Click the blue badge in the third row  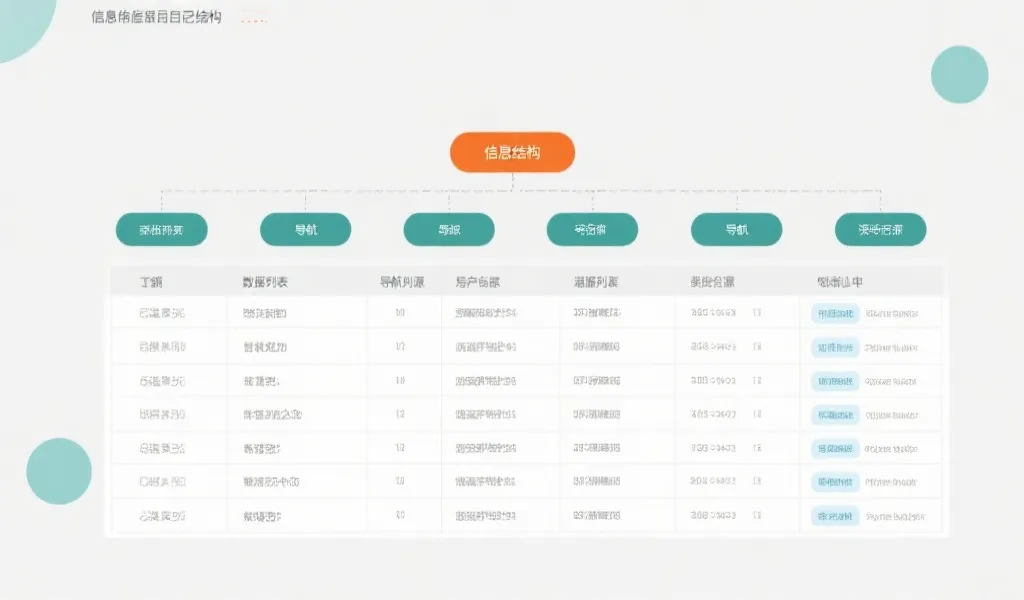coord(837,381)
